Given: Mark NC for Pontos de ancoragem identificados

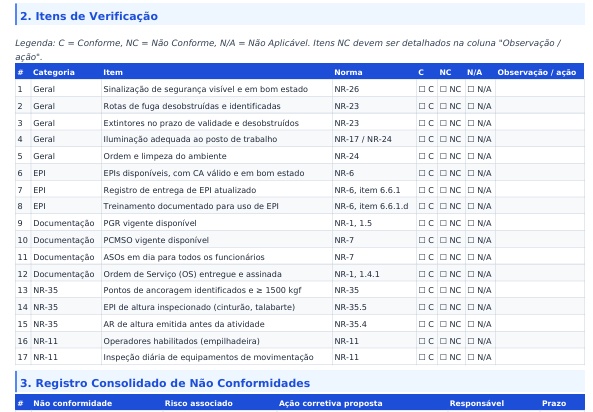Looking at the screenshot, I should [443, 290].
